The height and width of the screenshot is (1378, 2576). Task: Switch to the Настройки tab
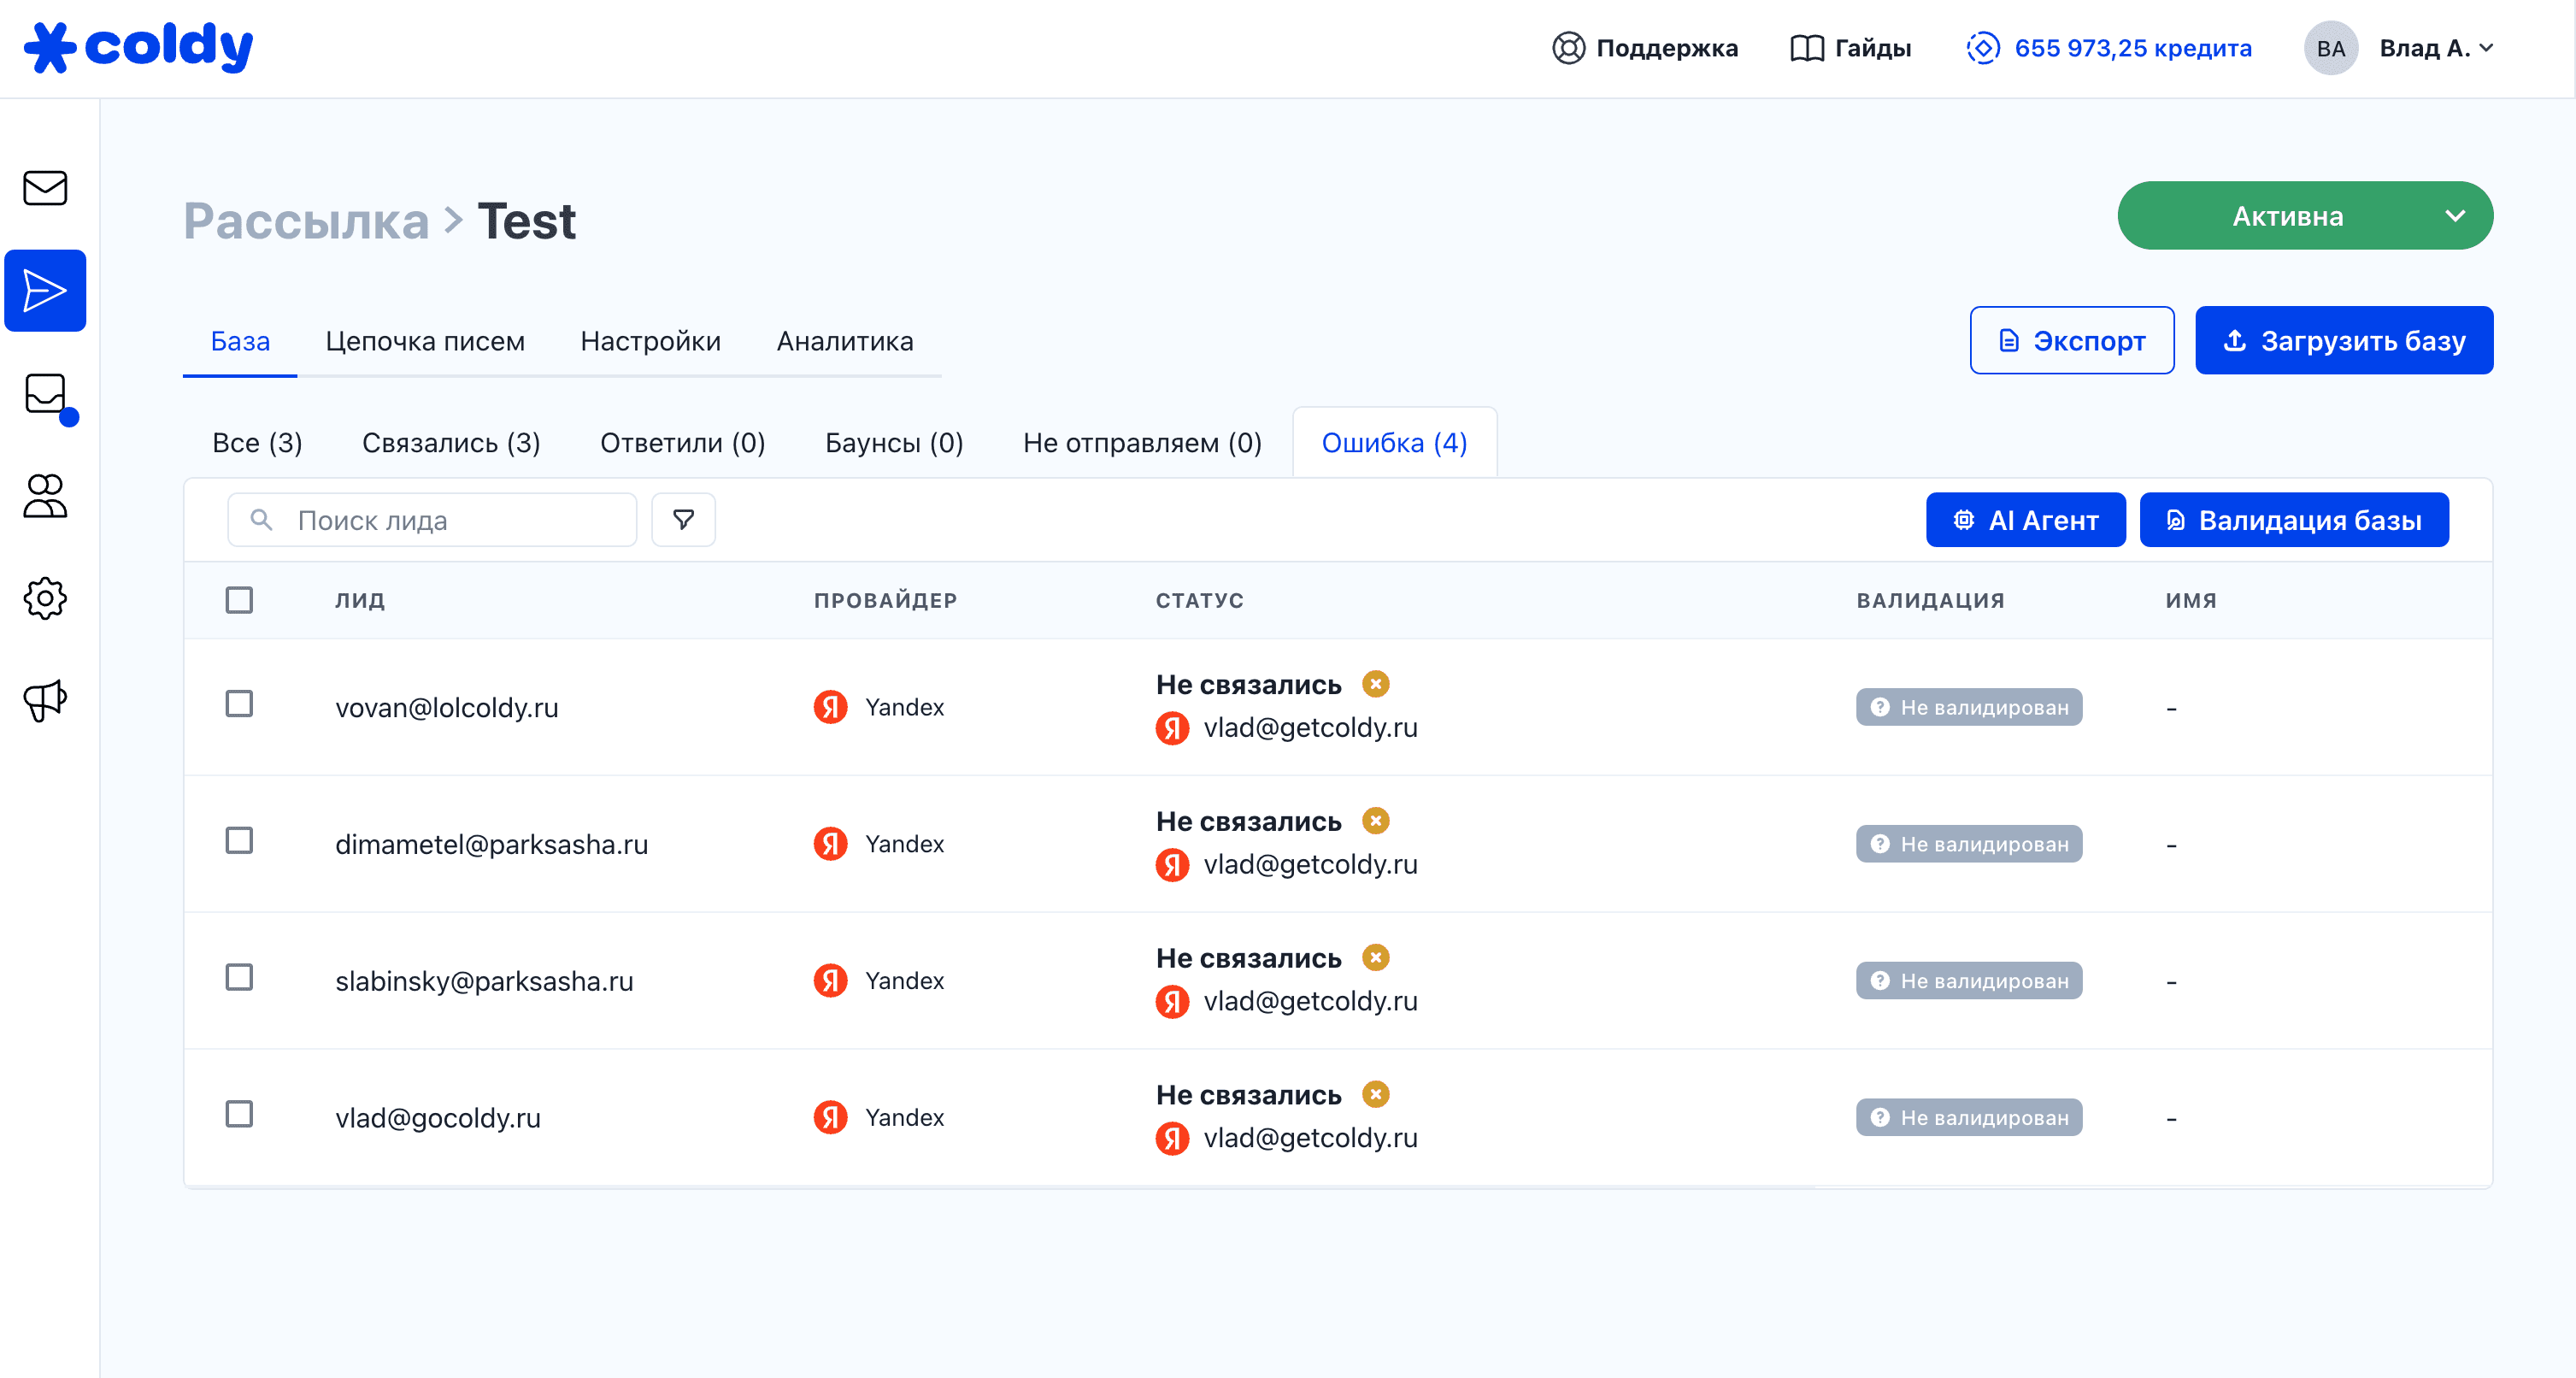650,342
